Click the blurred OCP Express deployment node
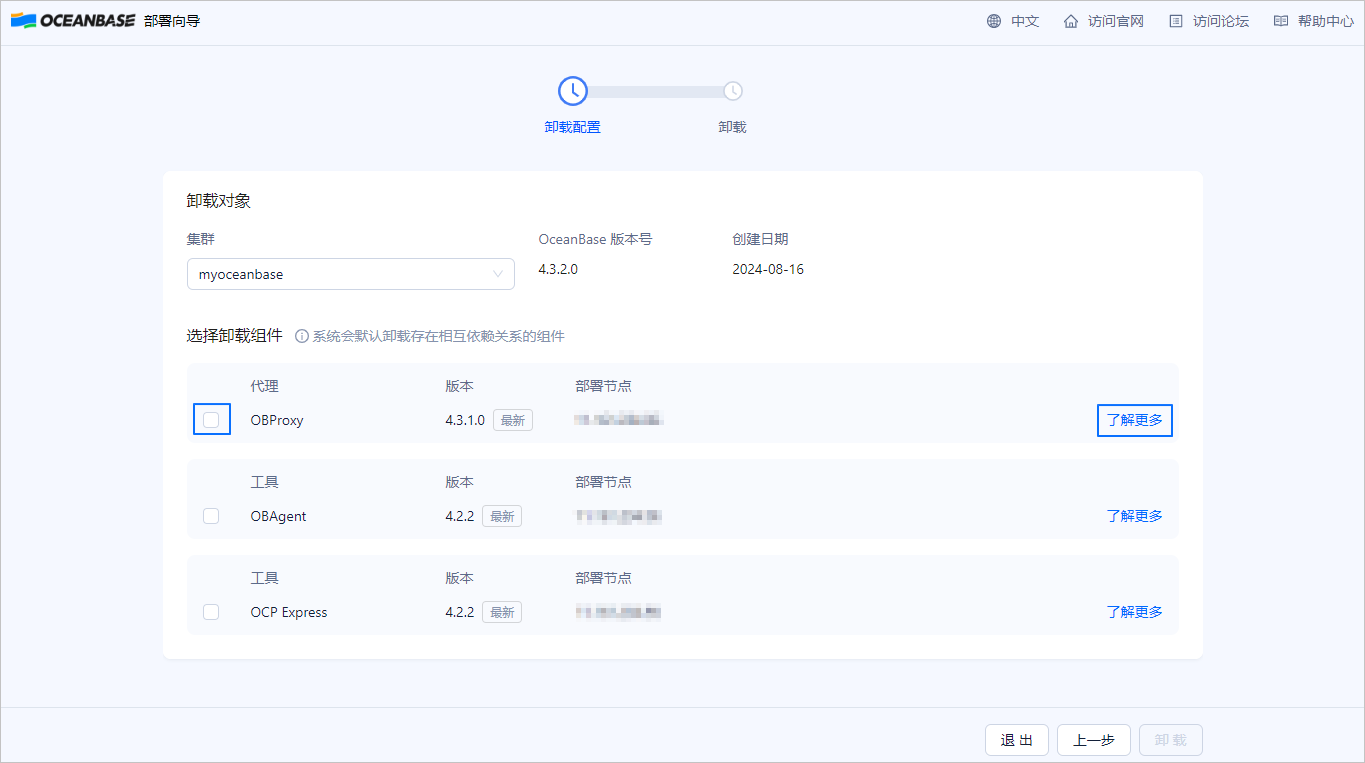The width and height of the screenshot is (1365, 763). (618, 612)
